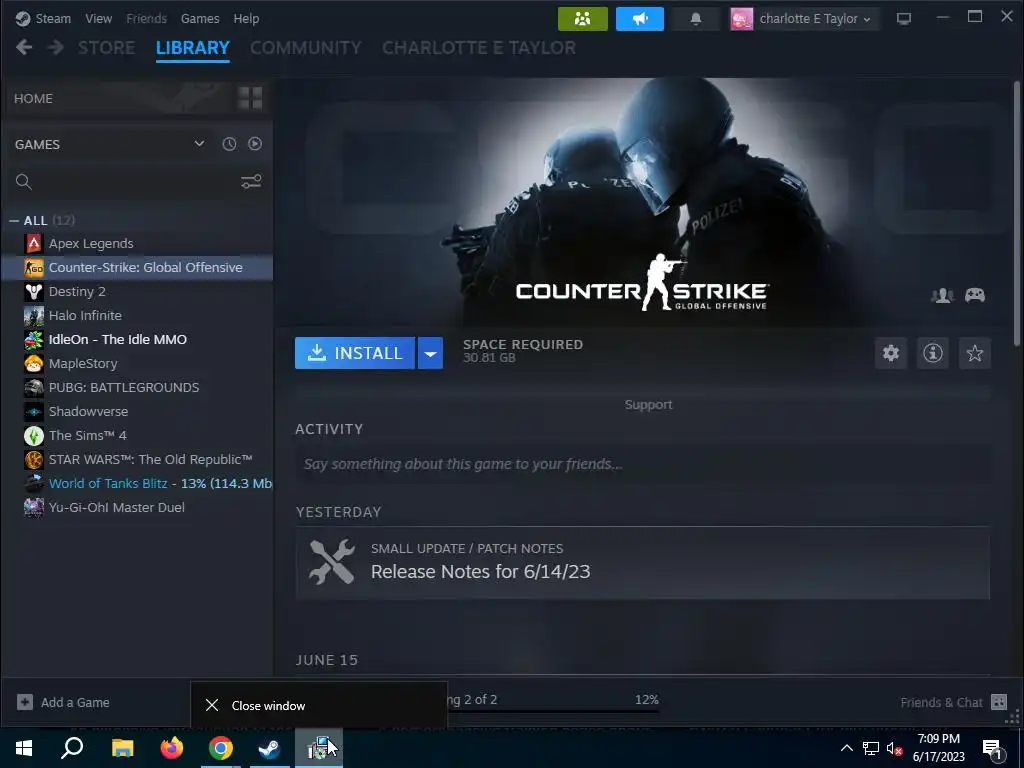Click the main content vertical scrollbar
The height and width of the screenshot is (768, 1024).
pos(1017,214)
